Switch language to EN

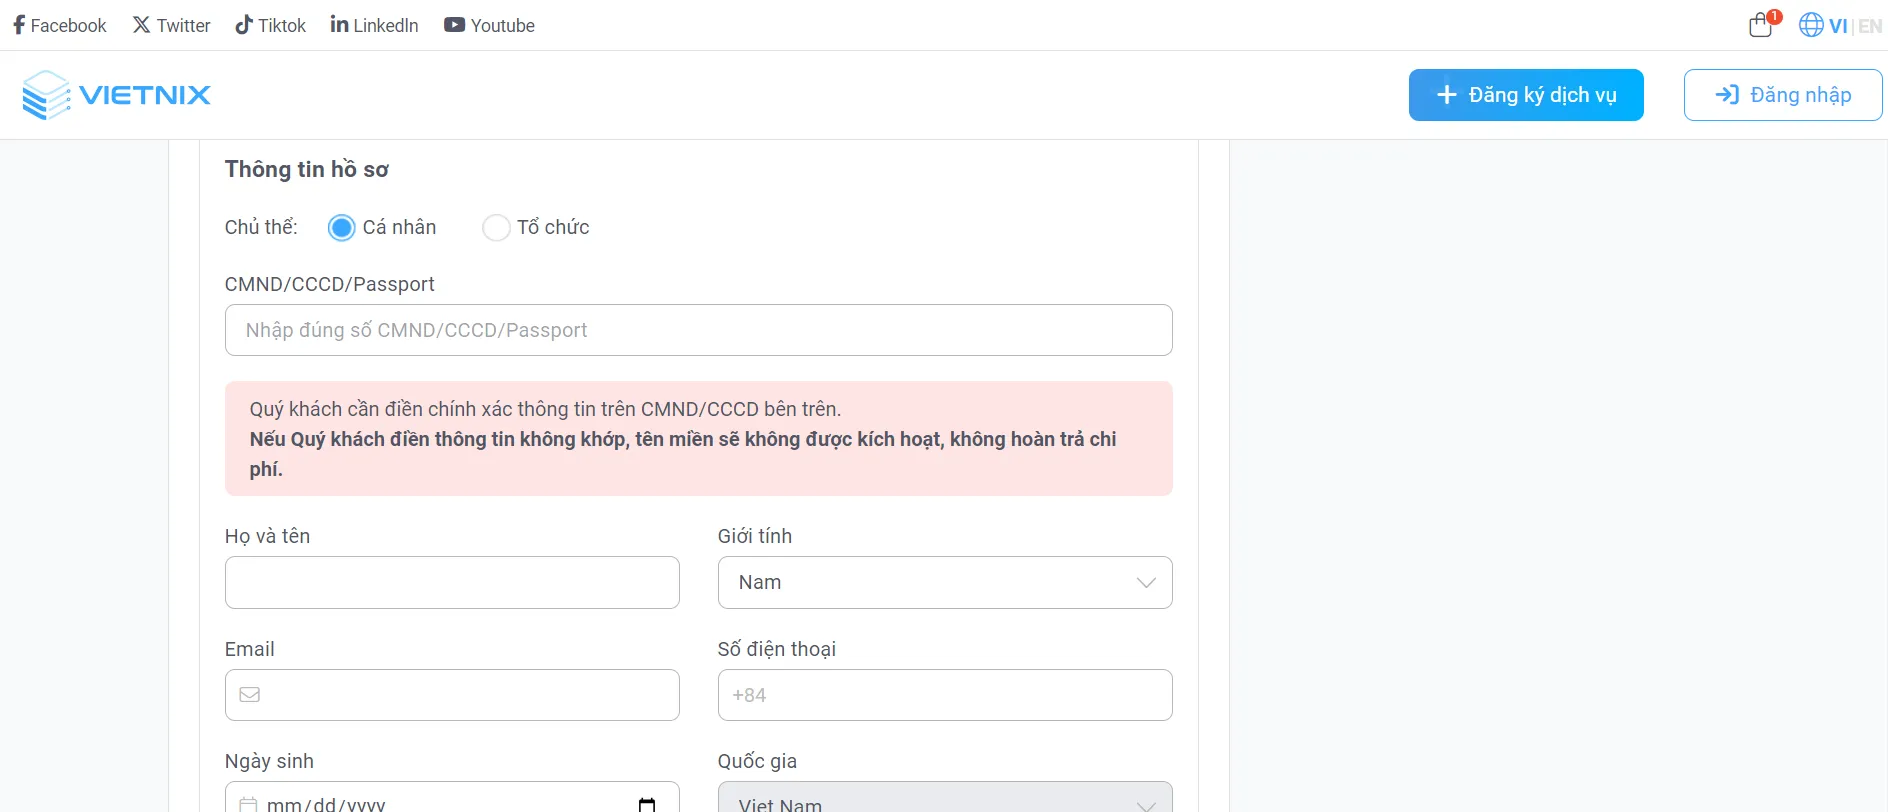[1870, 26]
